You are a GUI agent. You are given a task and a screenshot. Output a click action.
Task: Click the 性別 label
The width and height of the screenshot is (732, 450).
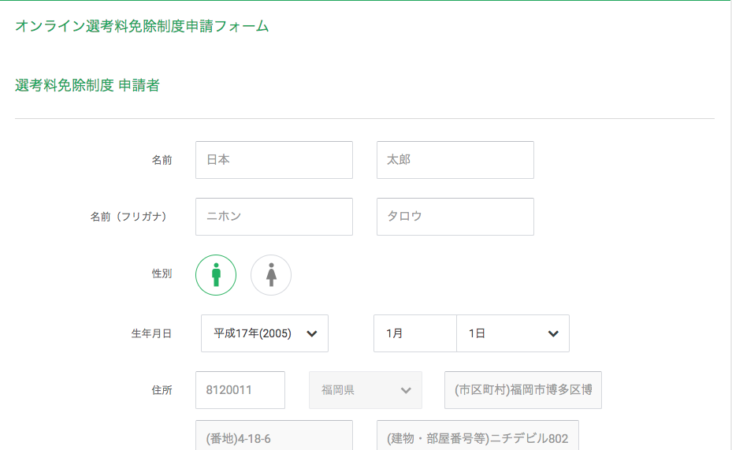[162, 274]
